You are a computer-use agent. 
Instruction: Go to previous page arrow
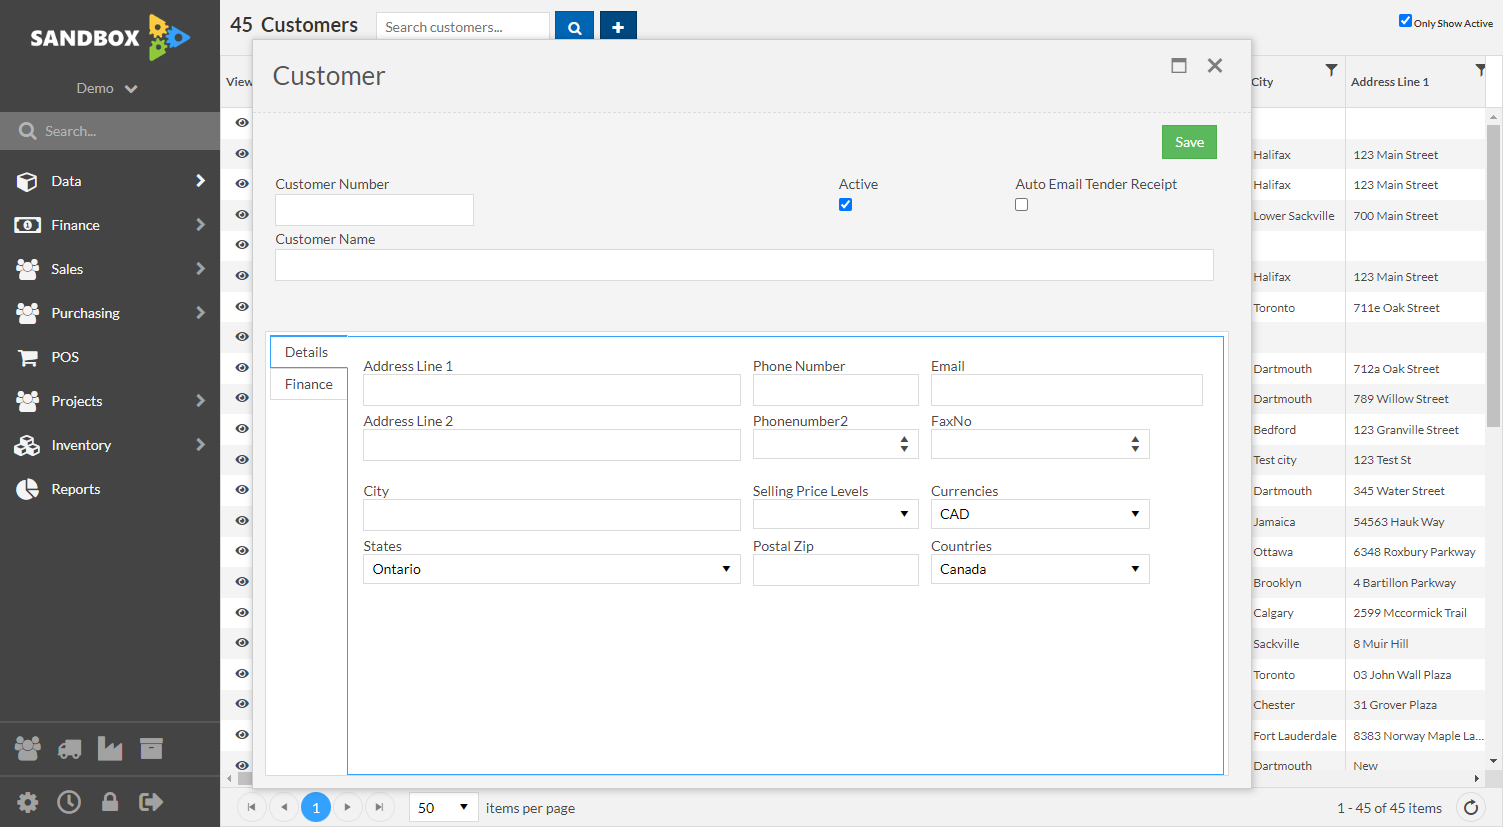[284, 807]
